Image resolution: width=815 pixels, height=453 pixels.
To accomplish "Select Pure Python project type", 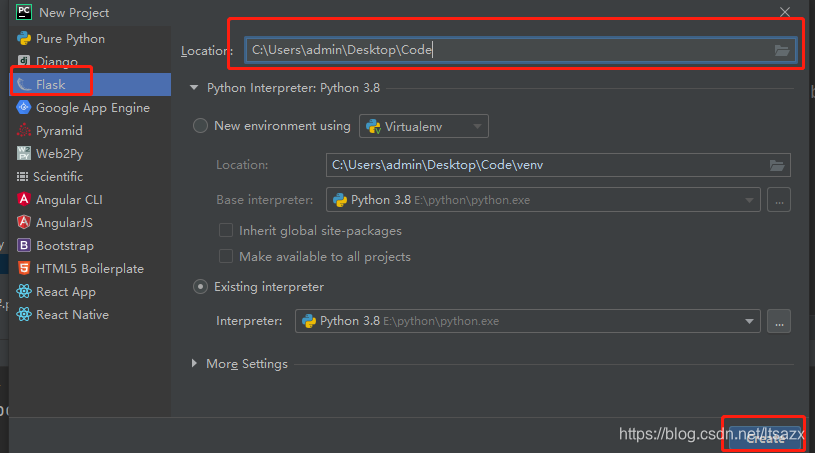I will (x=90, y=38).
